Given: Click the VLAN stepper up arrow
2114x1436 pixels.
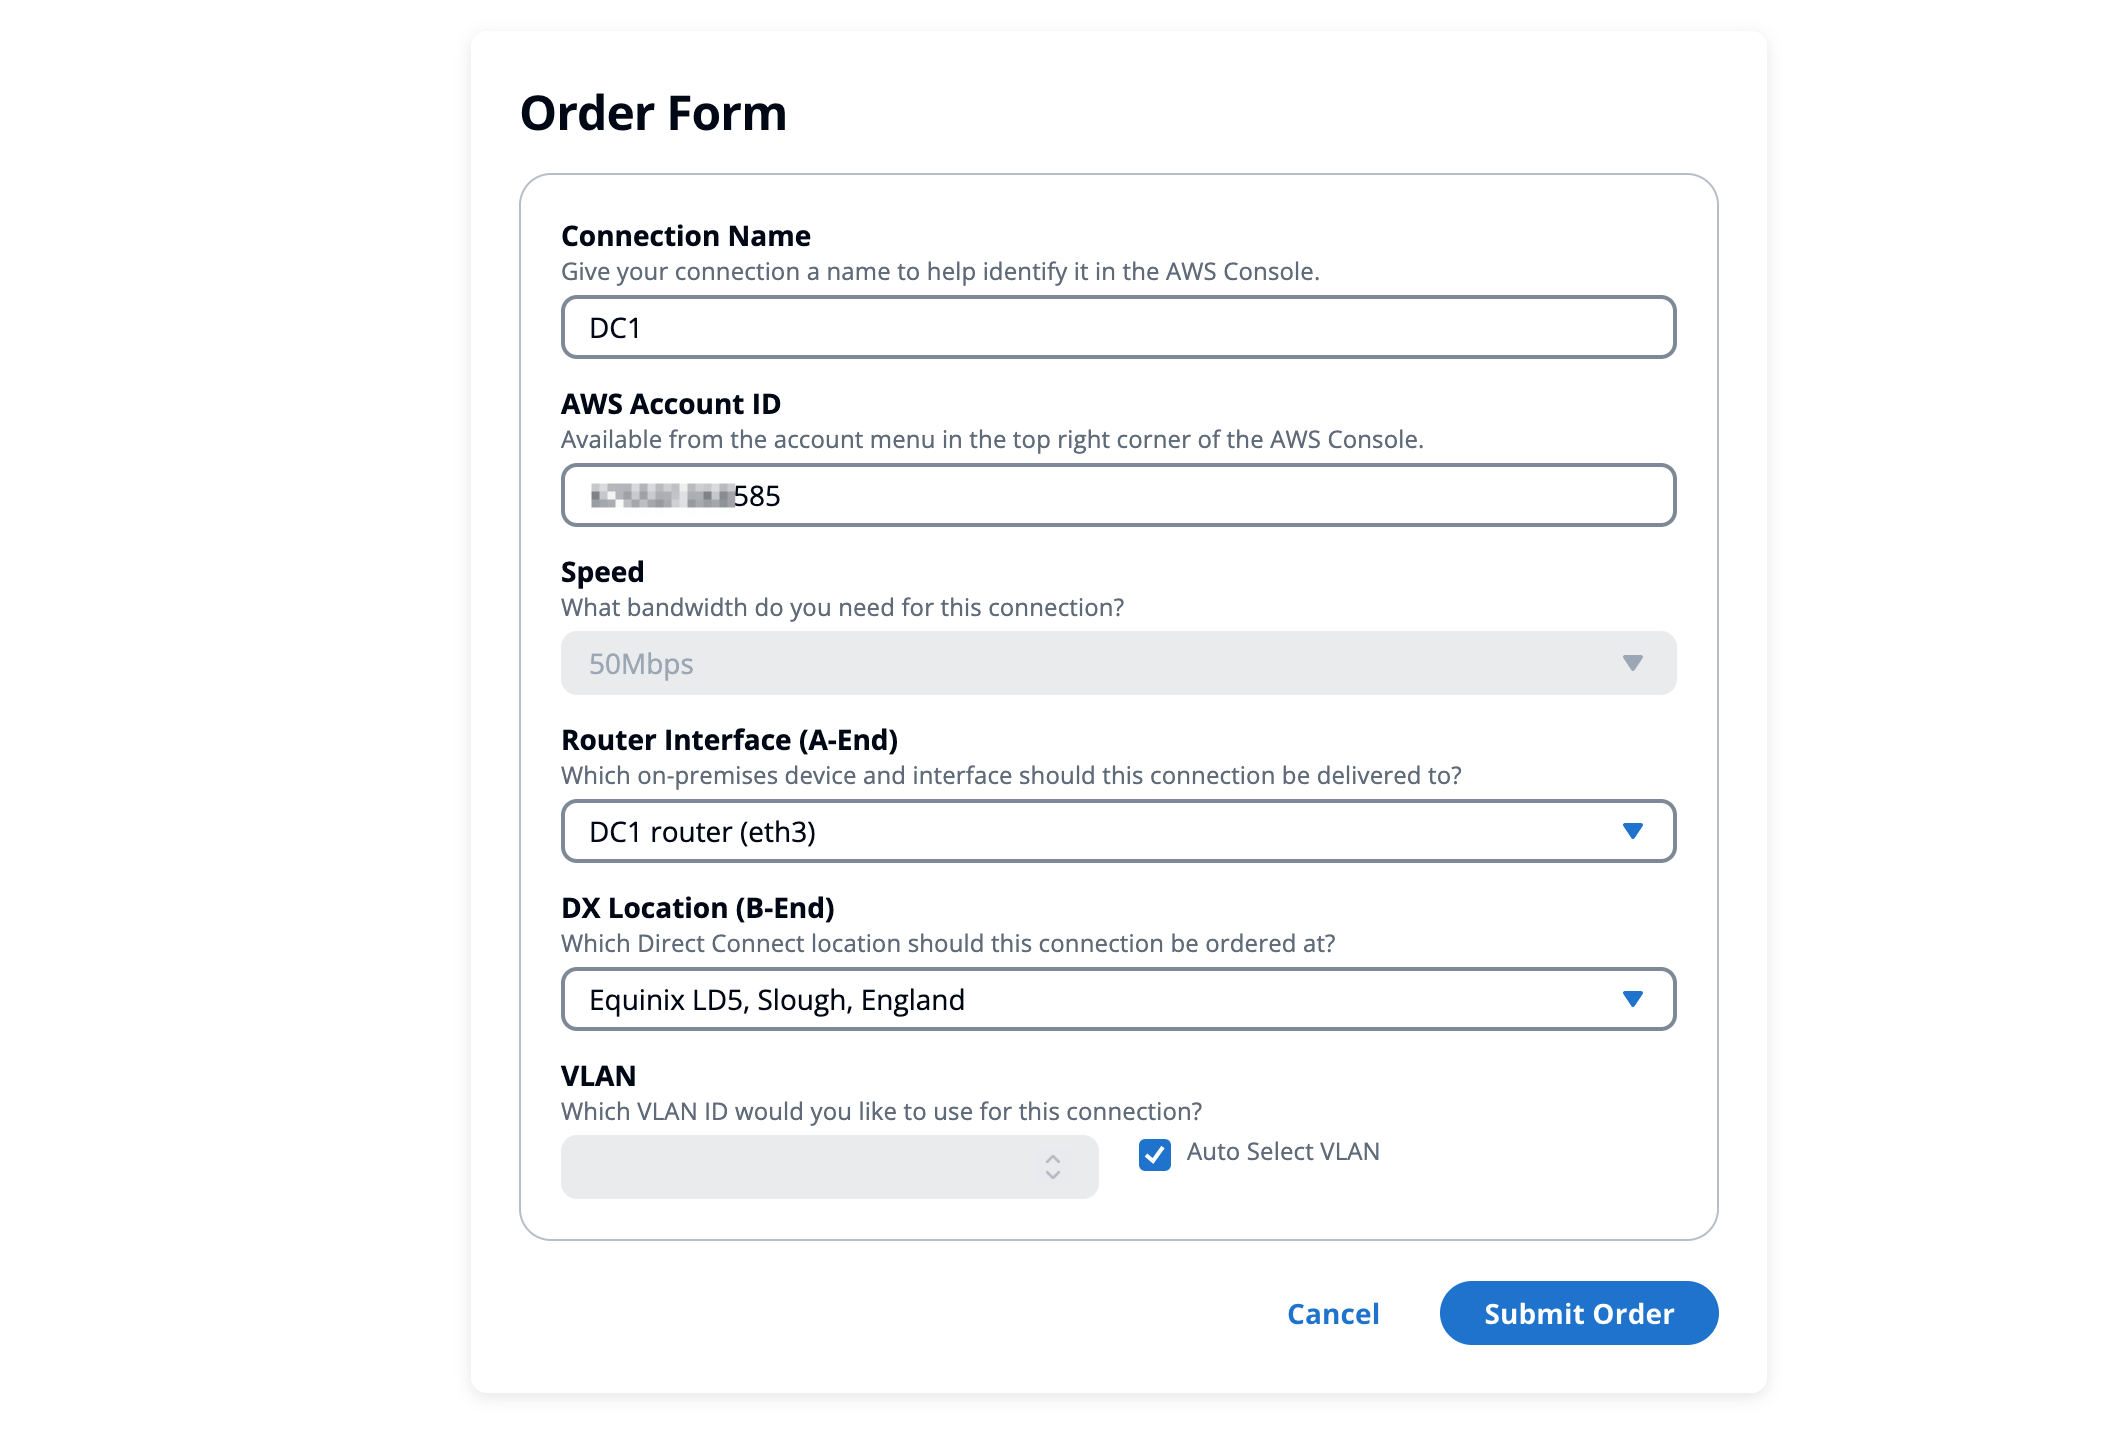Looking at the screenshot, I should click(1053, 1159).
